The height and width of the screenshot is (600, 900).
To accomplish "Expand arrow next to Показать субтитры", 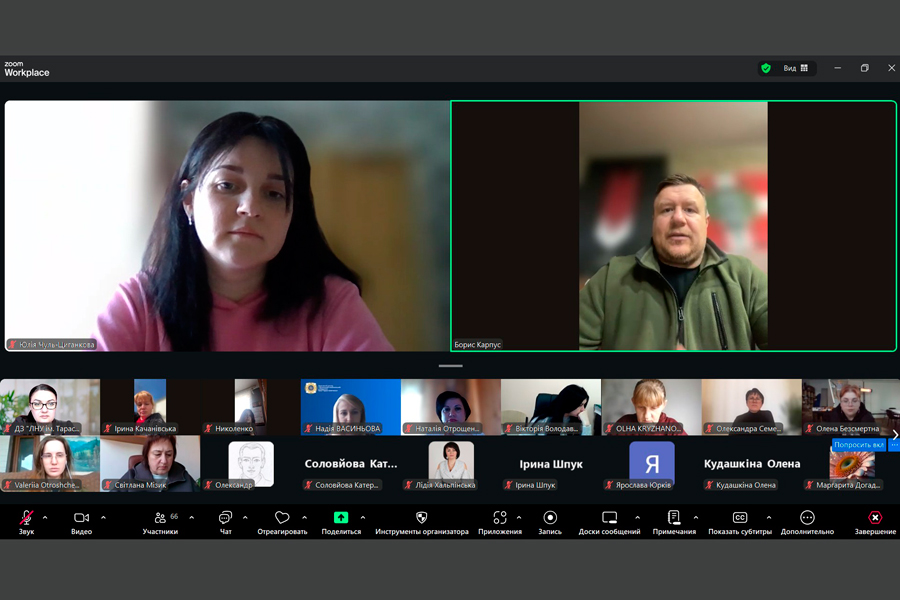I will [x=769, y=517].
